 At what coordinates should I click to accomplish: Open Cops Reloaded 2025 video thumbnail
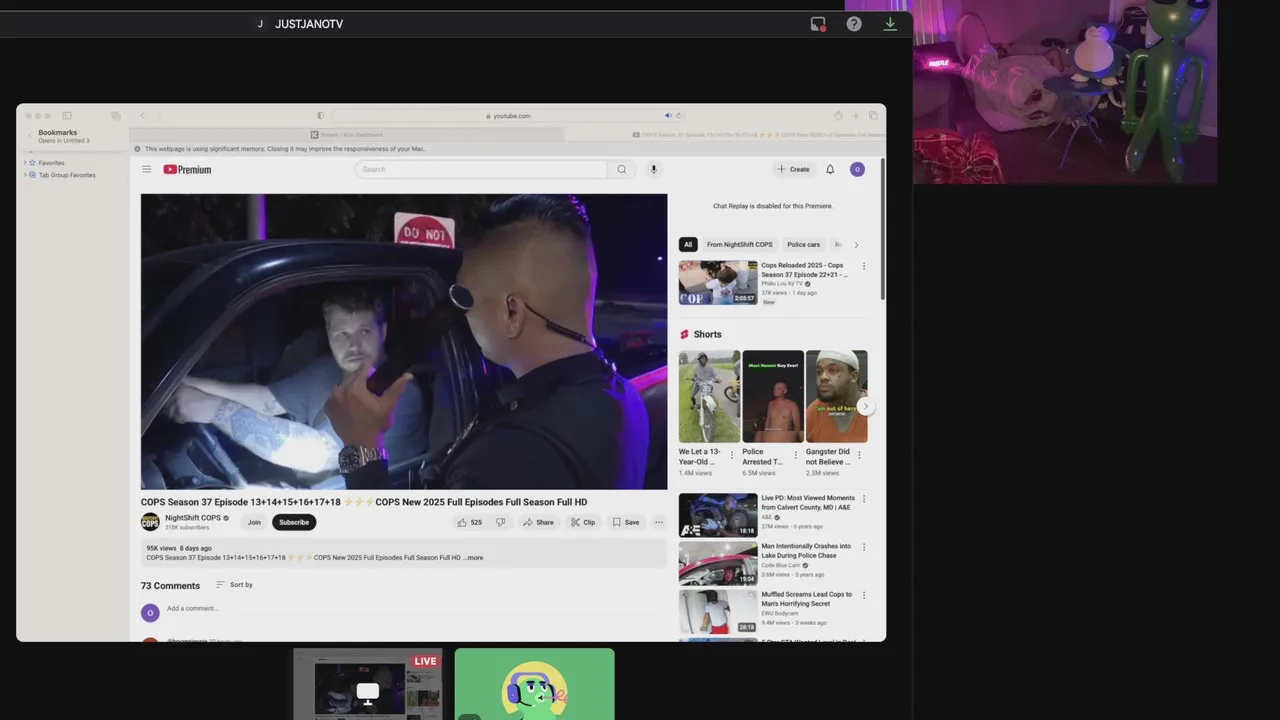click(x=718, y=283)
